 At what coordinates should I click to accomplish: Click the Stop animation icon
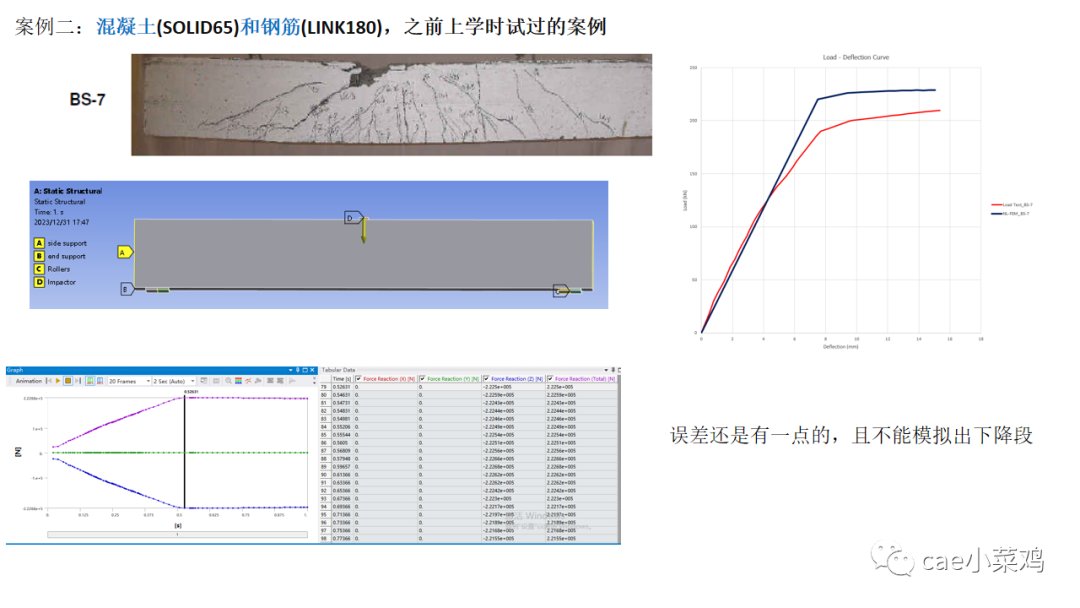[67, 380]
